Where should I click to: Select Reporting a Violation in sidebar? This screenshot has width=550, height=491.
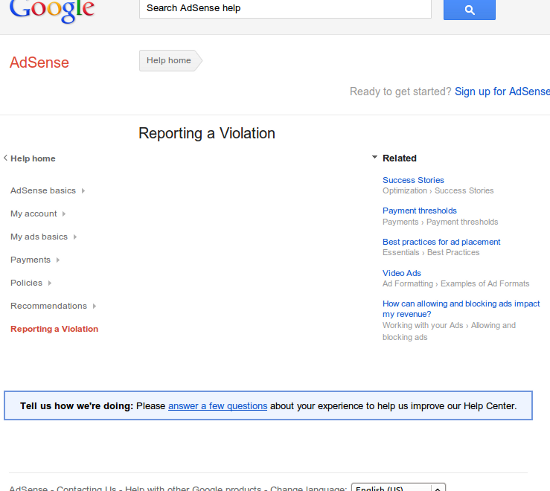tap(54, 329)
